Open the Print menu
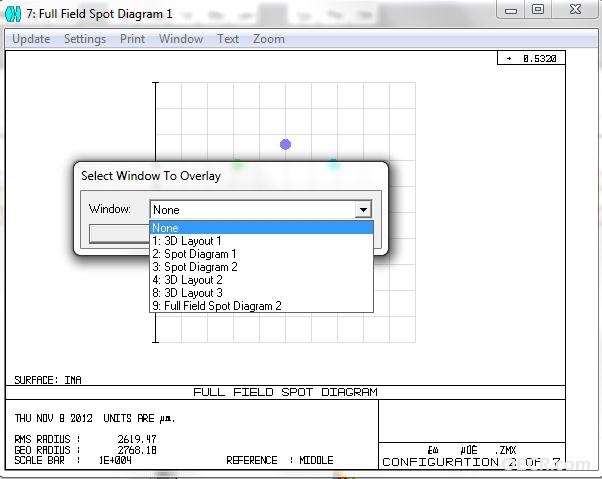Viewport: 602px width, 479px height. (x=132, y=39)
